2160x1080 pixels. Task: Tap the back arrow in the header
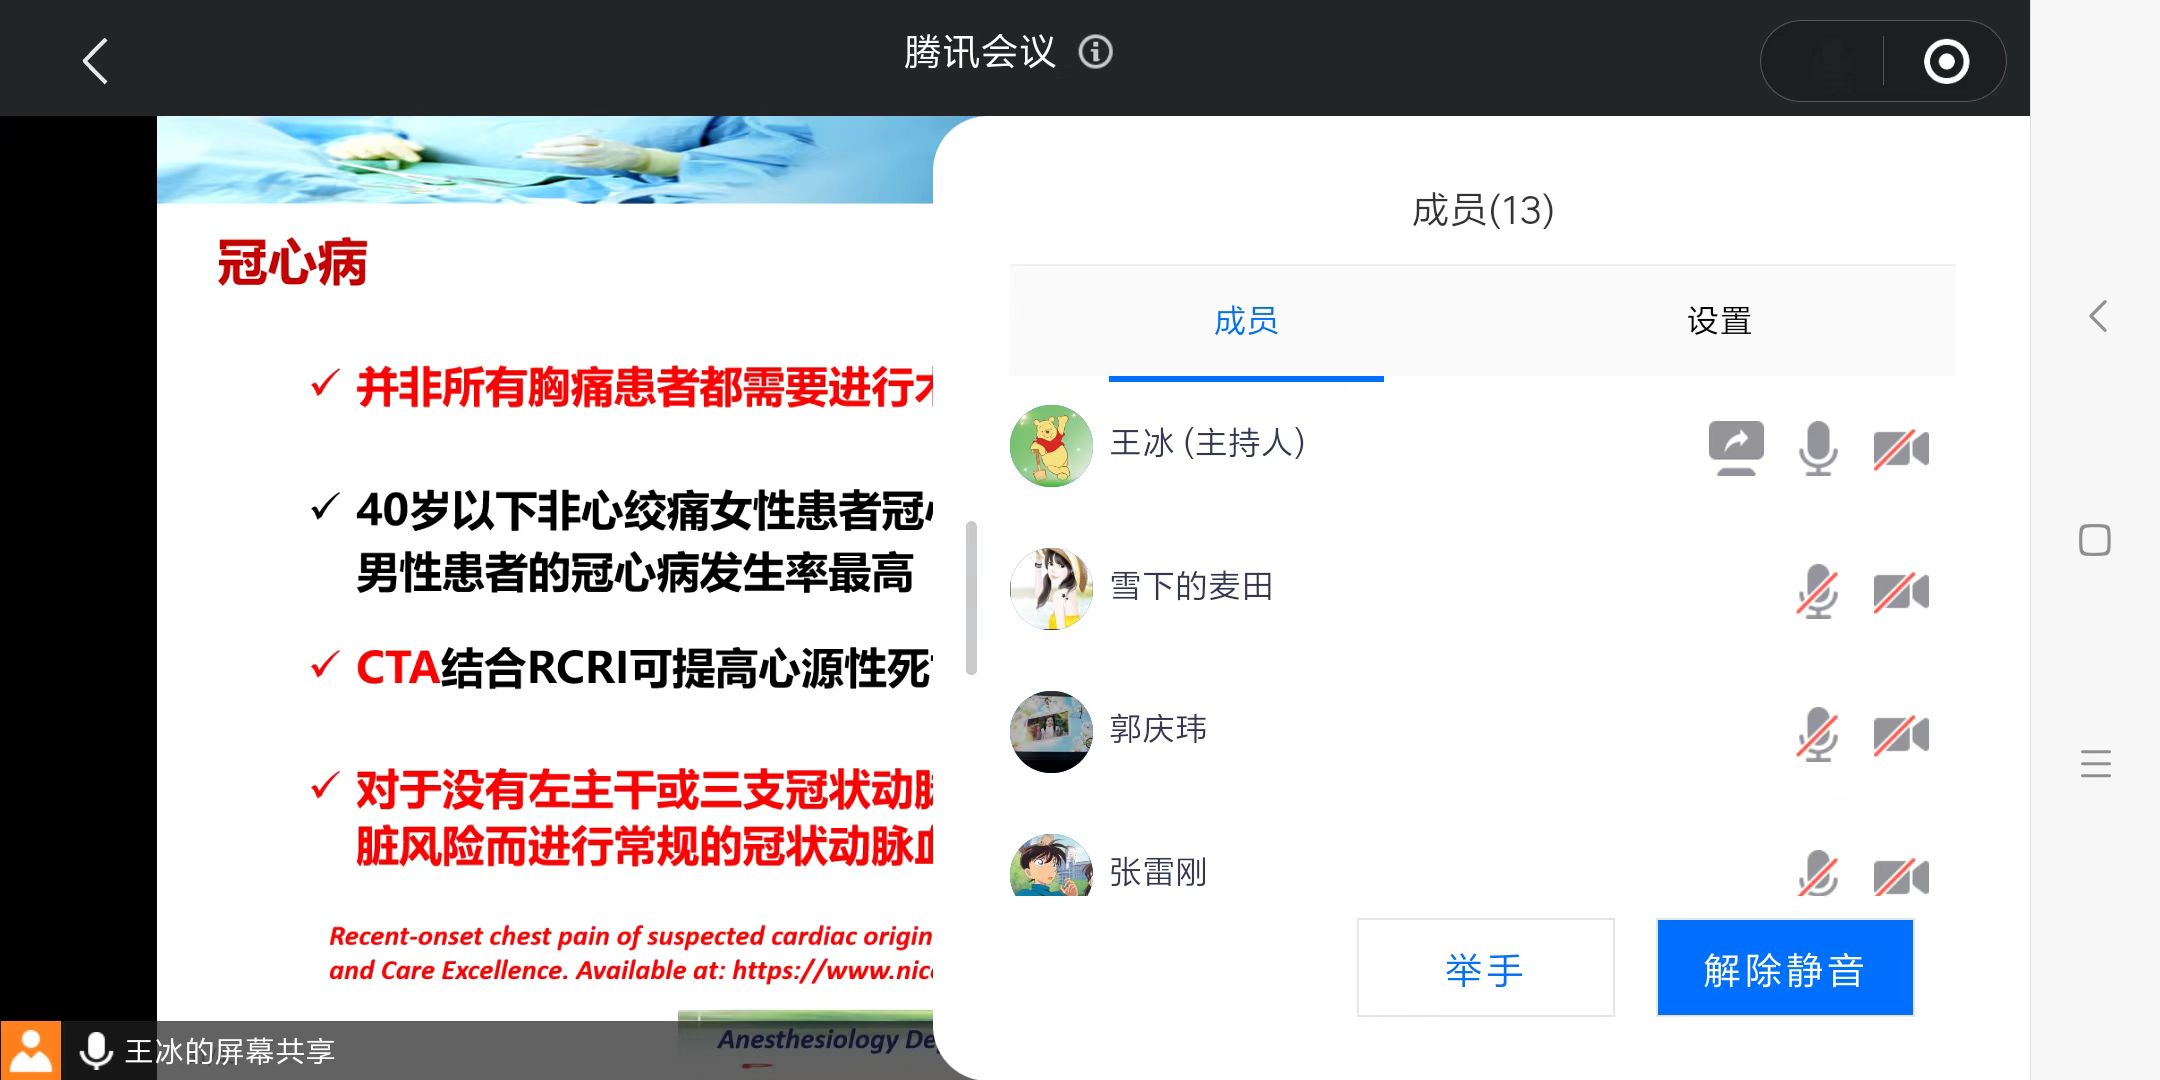pos(95,61)
